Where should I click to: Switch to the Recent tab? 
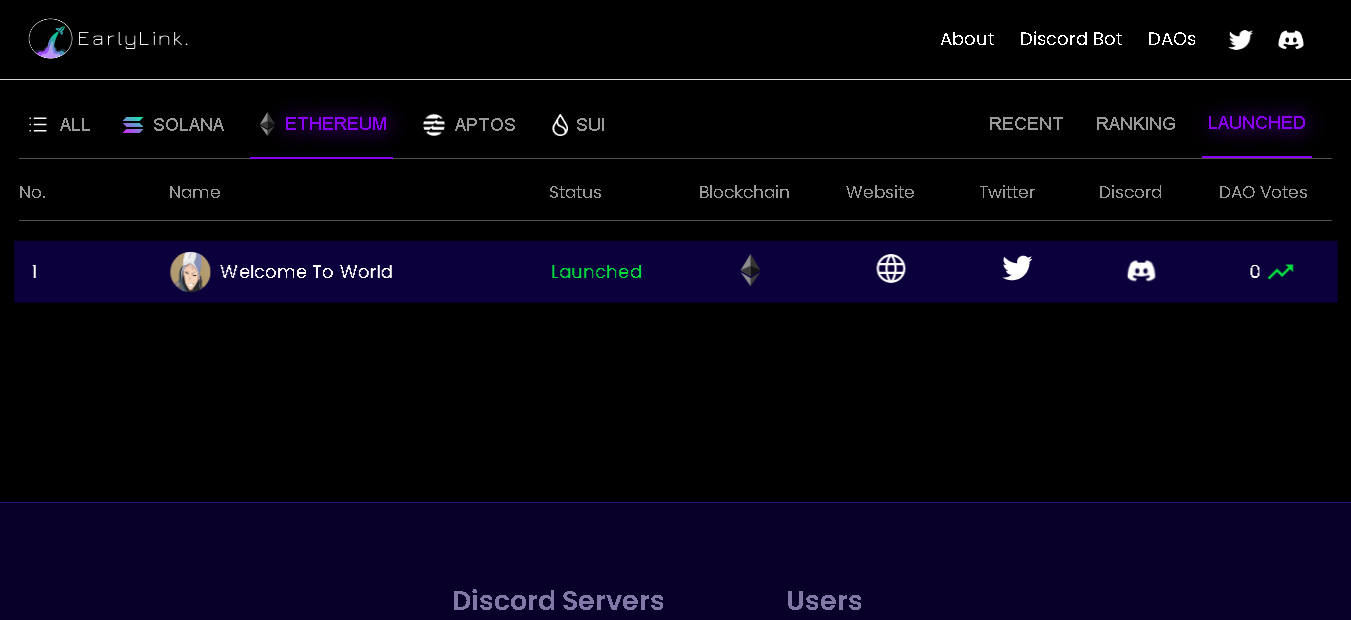1025,124
